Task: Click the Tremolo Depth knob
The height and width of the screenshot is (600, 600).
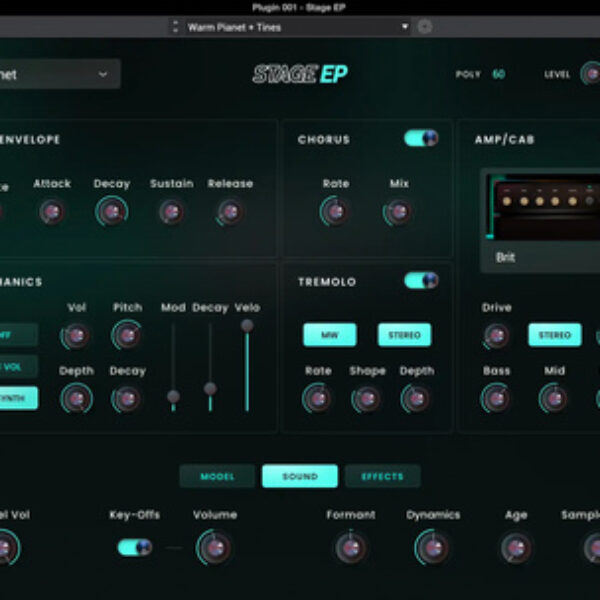Action: (x=416, y=398)
